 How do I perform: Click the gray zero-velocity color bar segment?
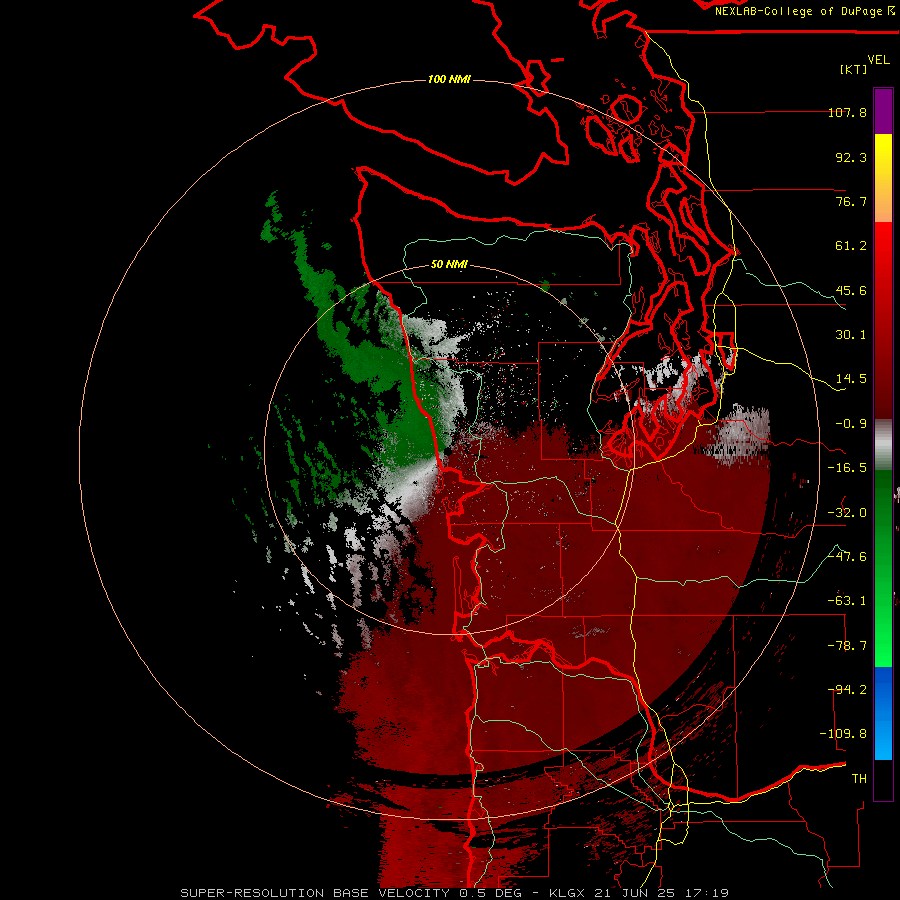(883, 445)
